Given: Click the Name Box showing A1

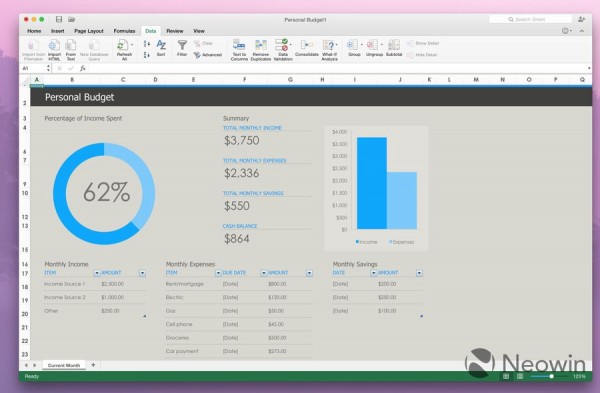Looking at the screenshot, I should click(33, 68).
